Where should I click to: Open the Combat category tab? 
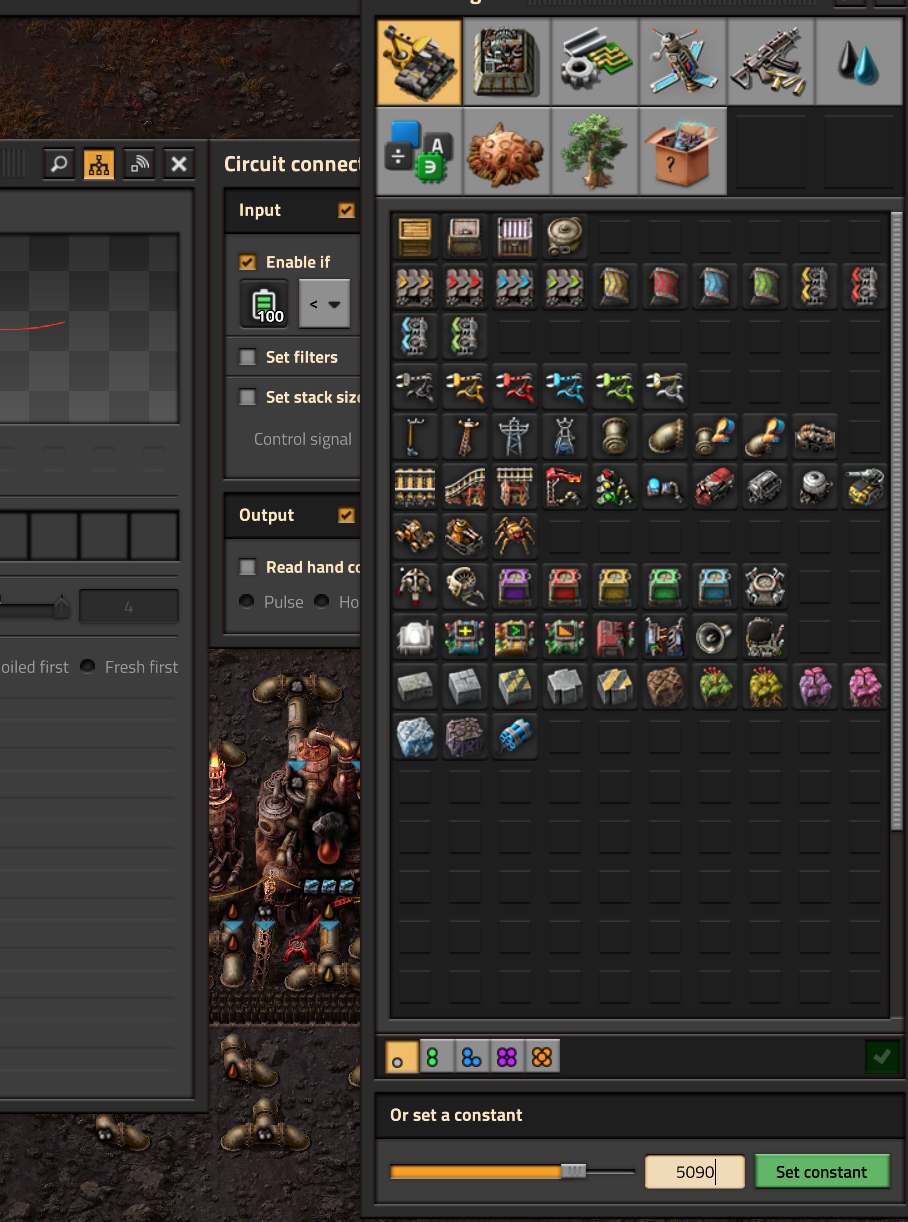click(x=771, y=62)
